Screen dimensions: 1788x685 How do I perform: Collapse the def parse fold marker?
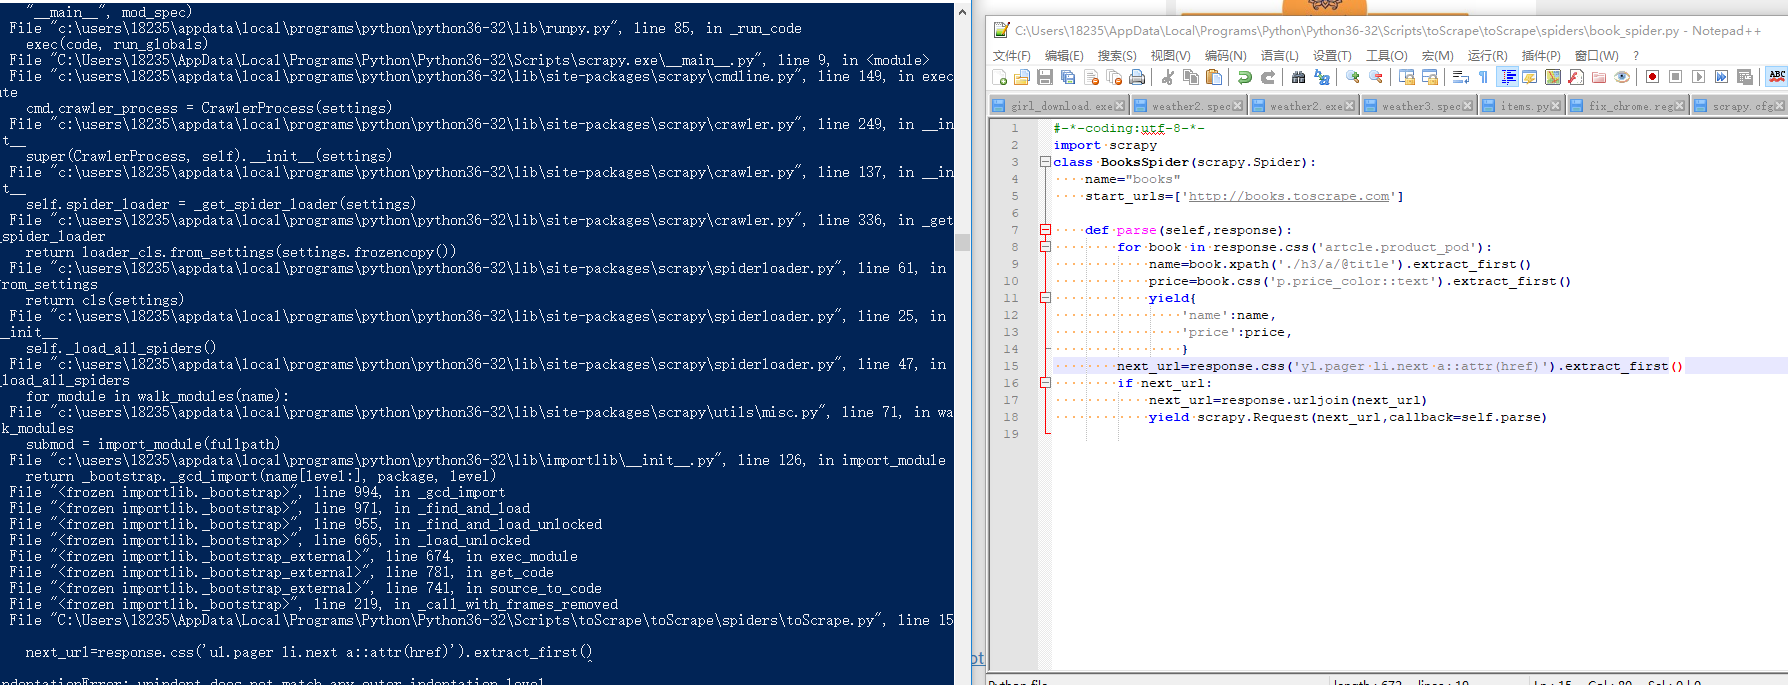pos(1045,230)
